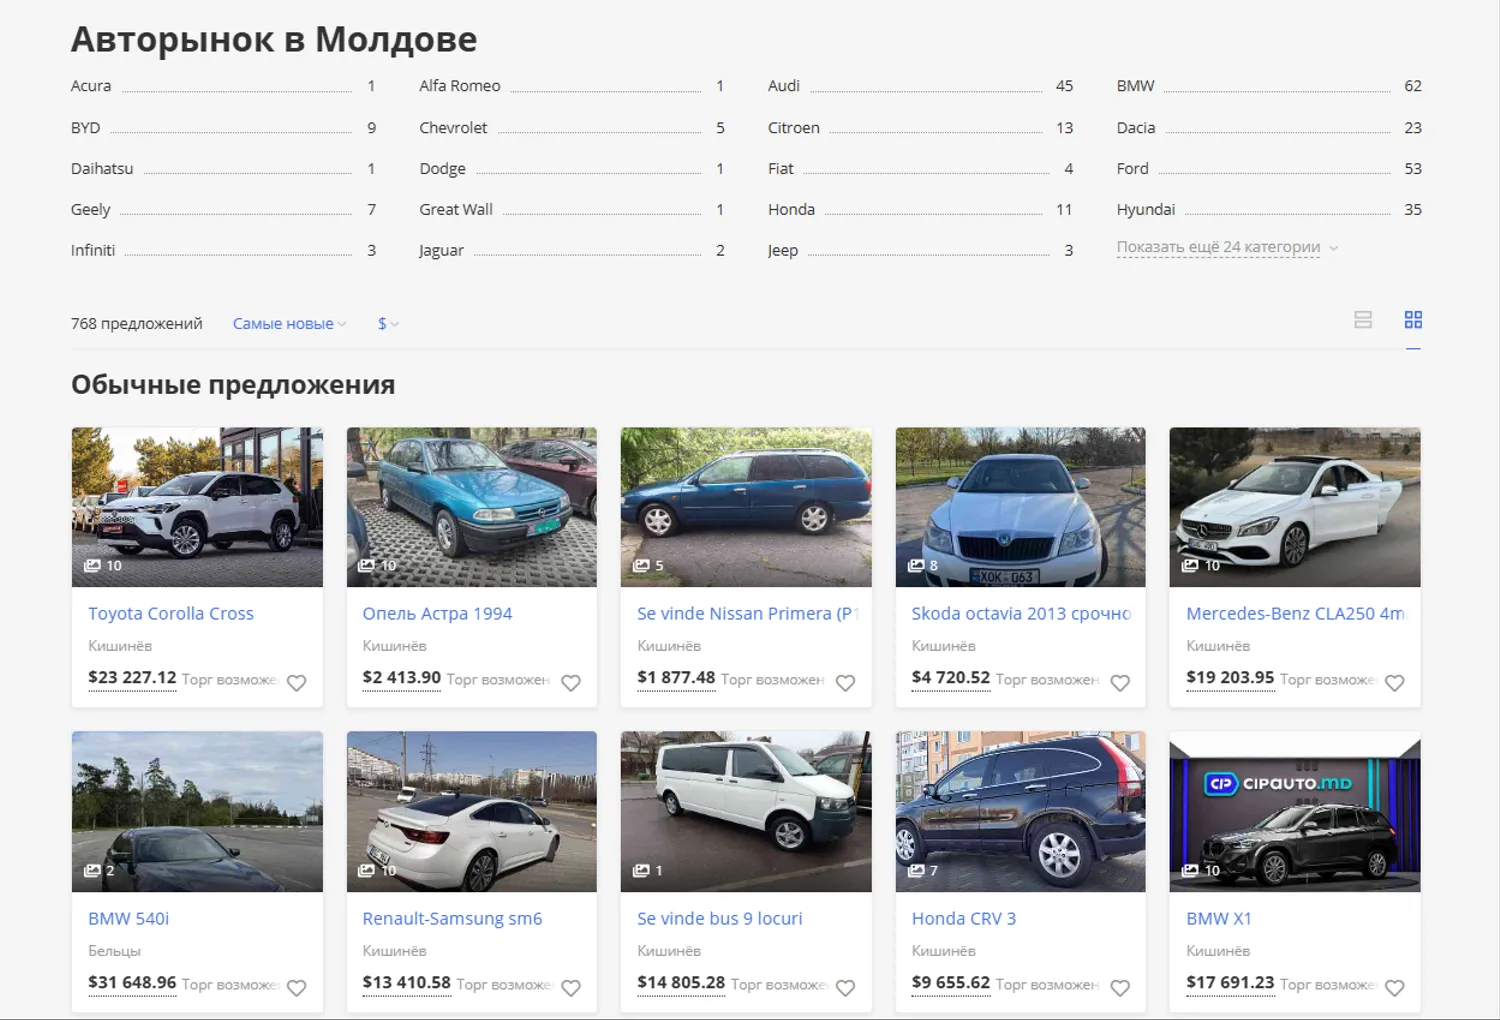
Task: Open the BMW X1 title link
Action: [x=1219, y=919]
